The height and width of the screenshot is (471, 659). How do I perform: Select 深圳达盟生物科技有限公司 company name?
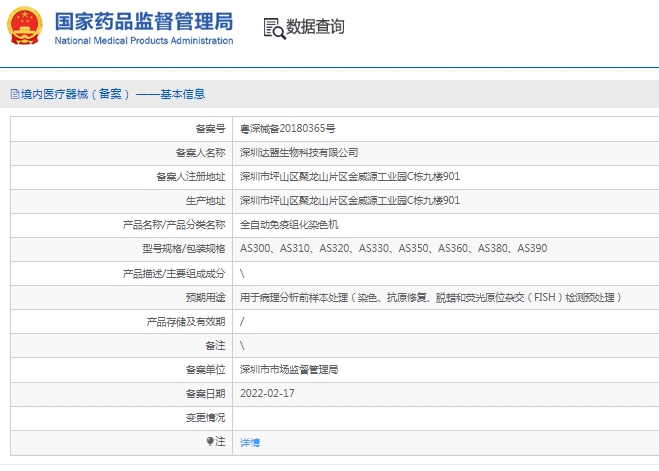[x=299, y=153]
